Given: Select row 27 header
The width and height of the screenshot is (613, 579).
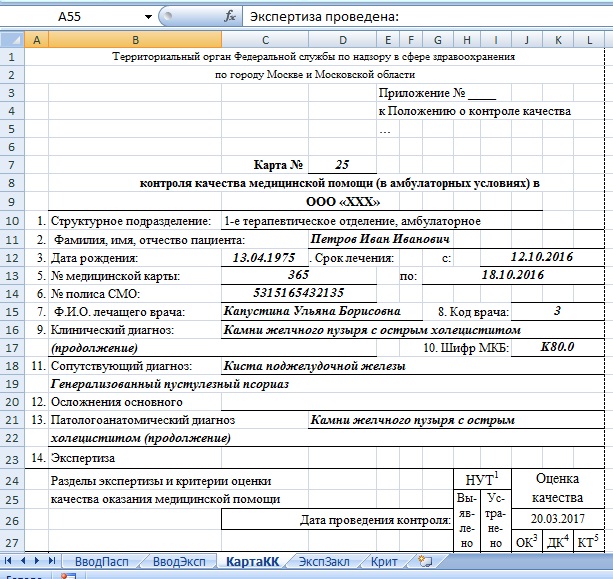Looking at the screenshot, I should click(x=12, y=543).
